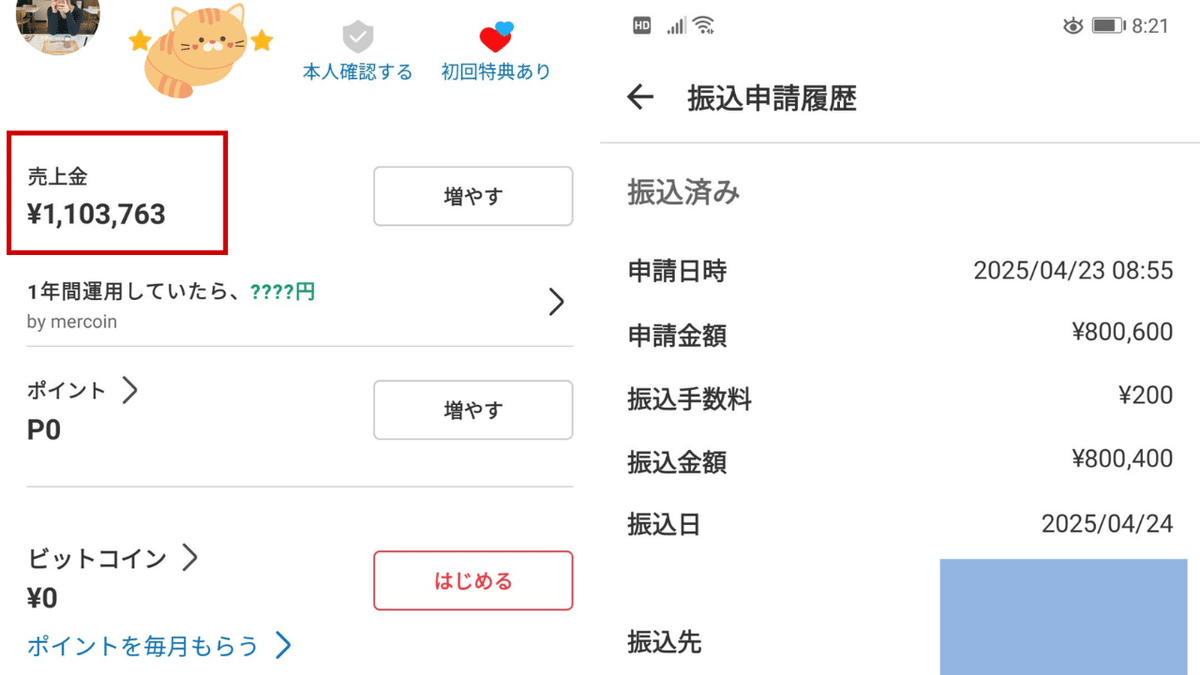Select the highlighted 売上金 balance amount
Viewport: 1200px width, 675px height.
click(x=95, y=213)
